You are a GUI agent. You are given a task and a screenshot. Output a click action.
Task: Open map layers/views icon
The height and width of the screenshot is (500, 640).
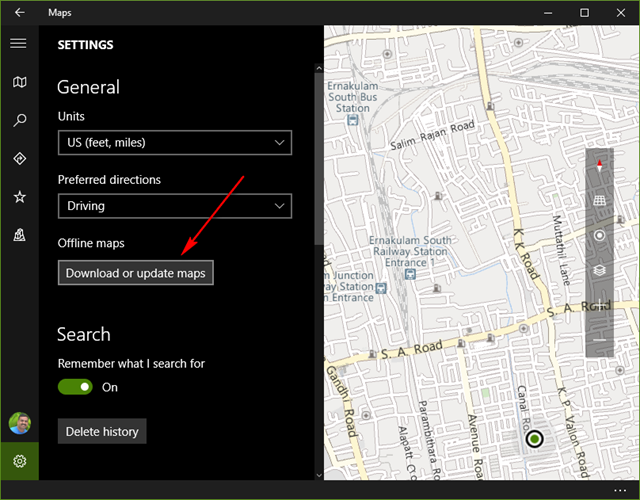point(599,270)
